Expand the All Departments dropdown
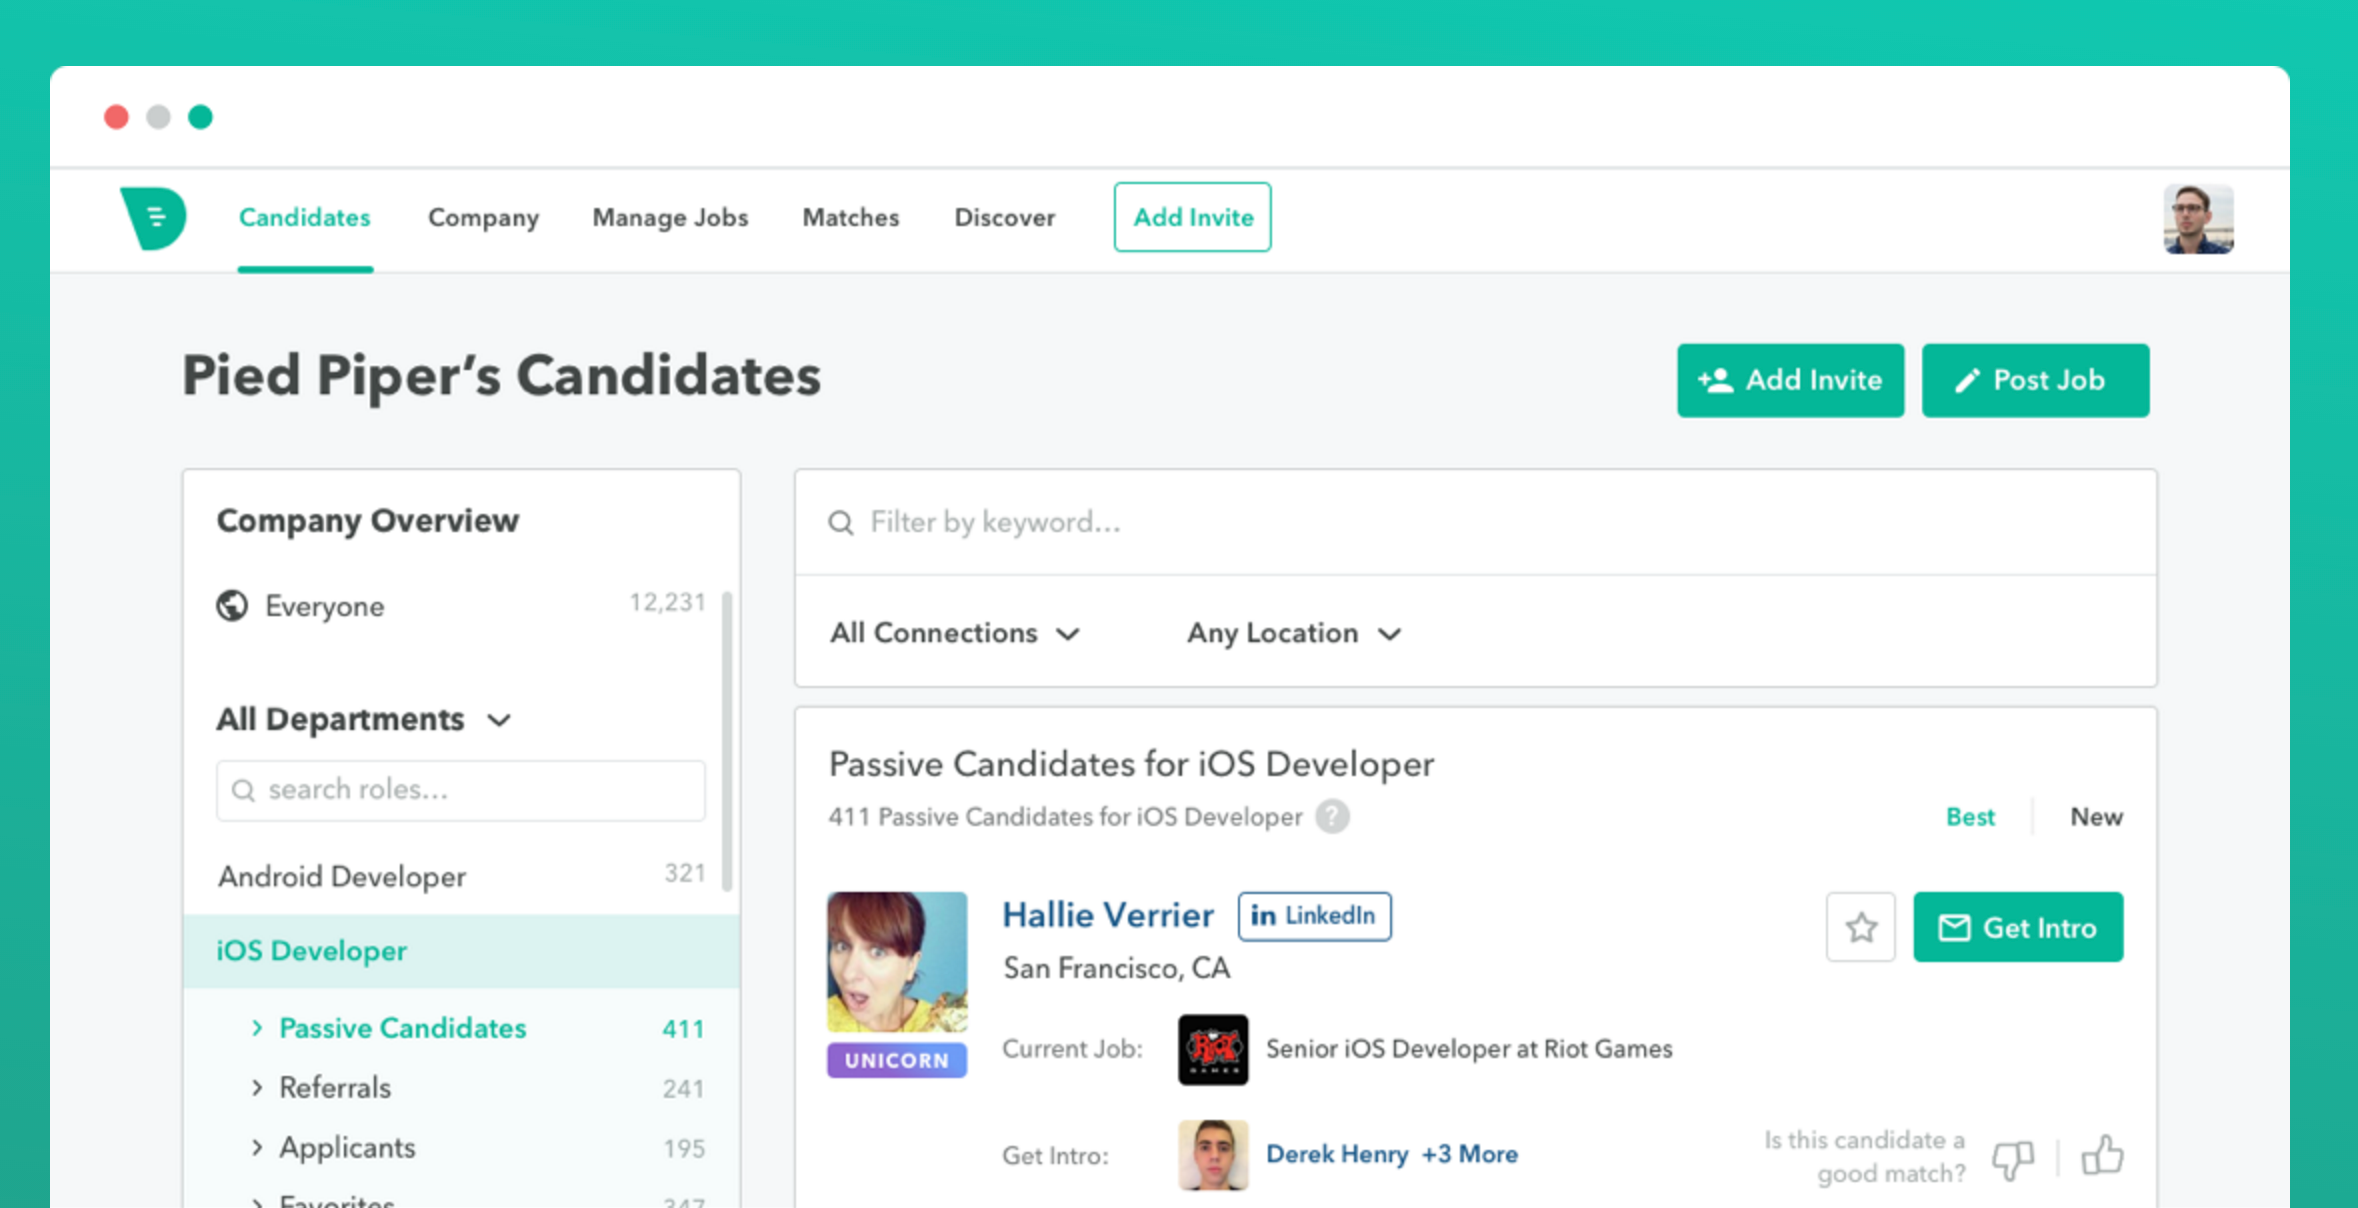Image resolution: width=2358 pixels, height=1208 pixels. click(365, 719)
